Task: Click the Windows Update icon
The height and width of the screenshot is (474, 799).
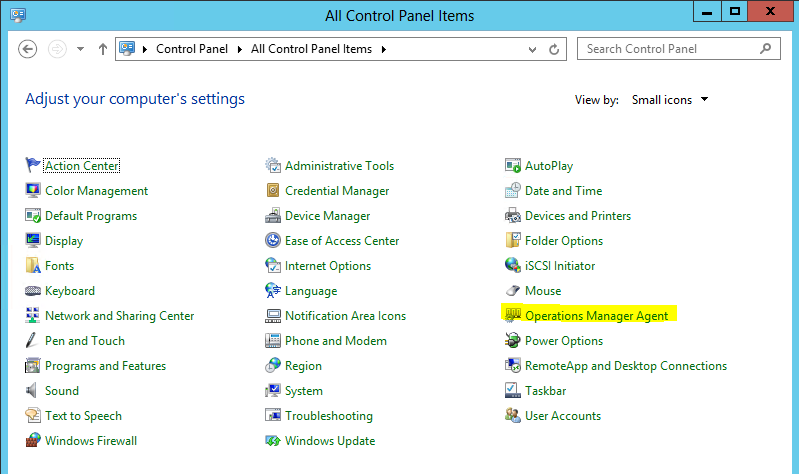Action: (273, 441)
